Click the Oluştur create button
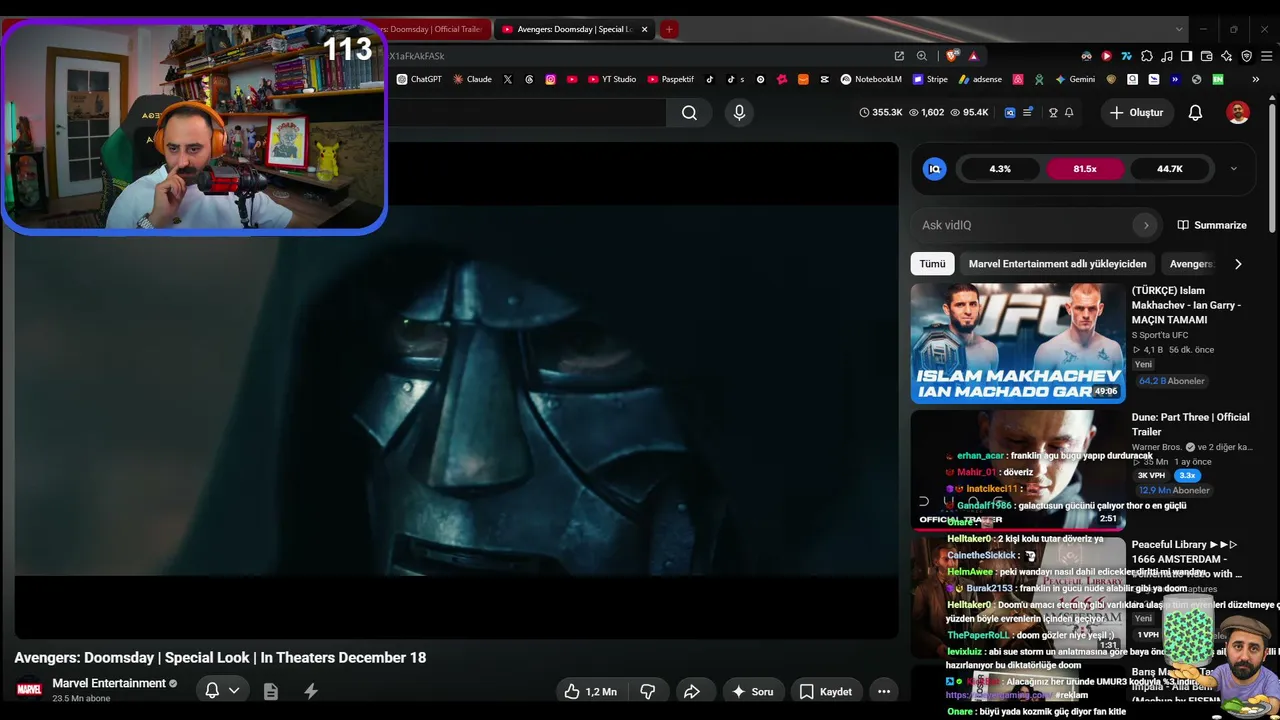This screenshot has width=1280, height=720. click(x=1136, y=113)
